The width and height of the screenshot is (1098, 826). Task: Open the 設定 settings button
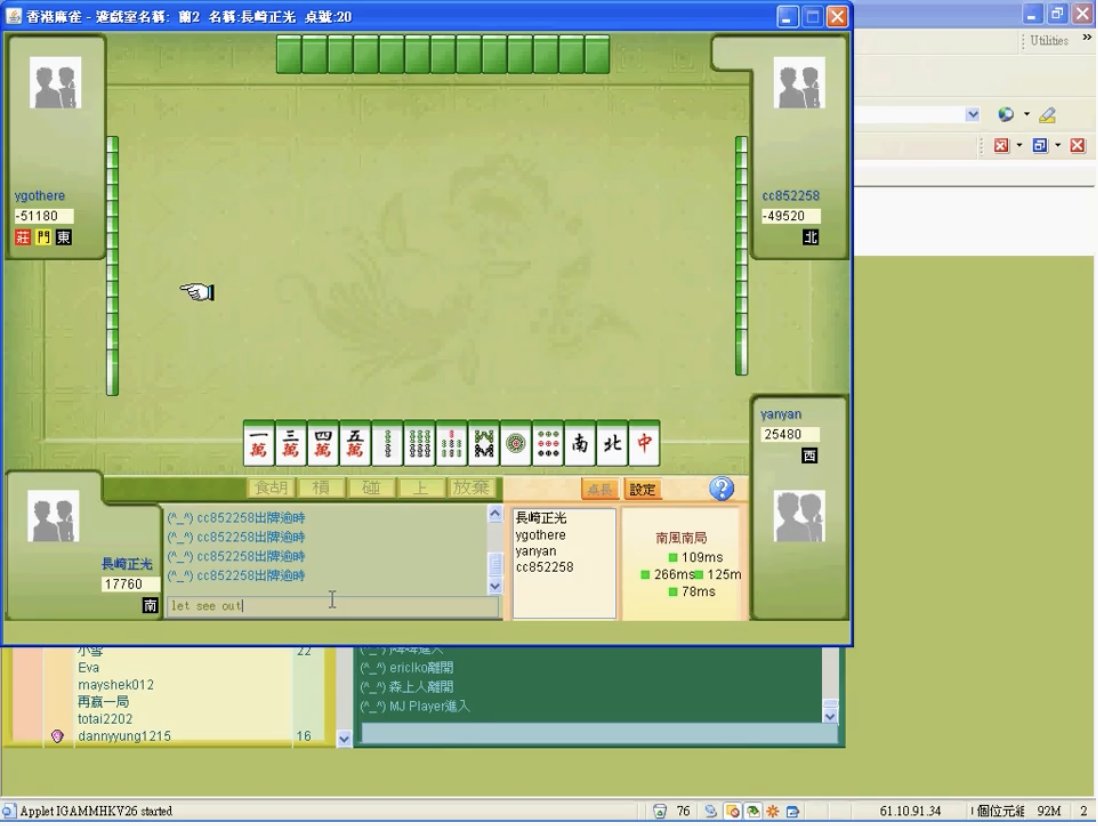point(642,489)
